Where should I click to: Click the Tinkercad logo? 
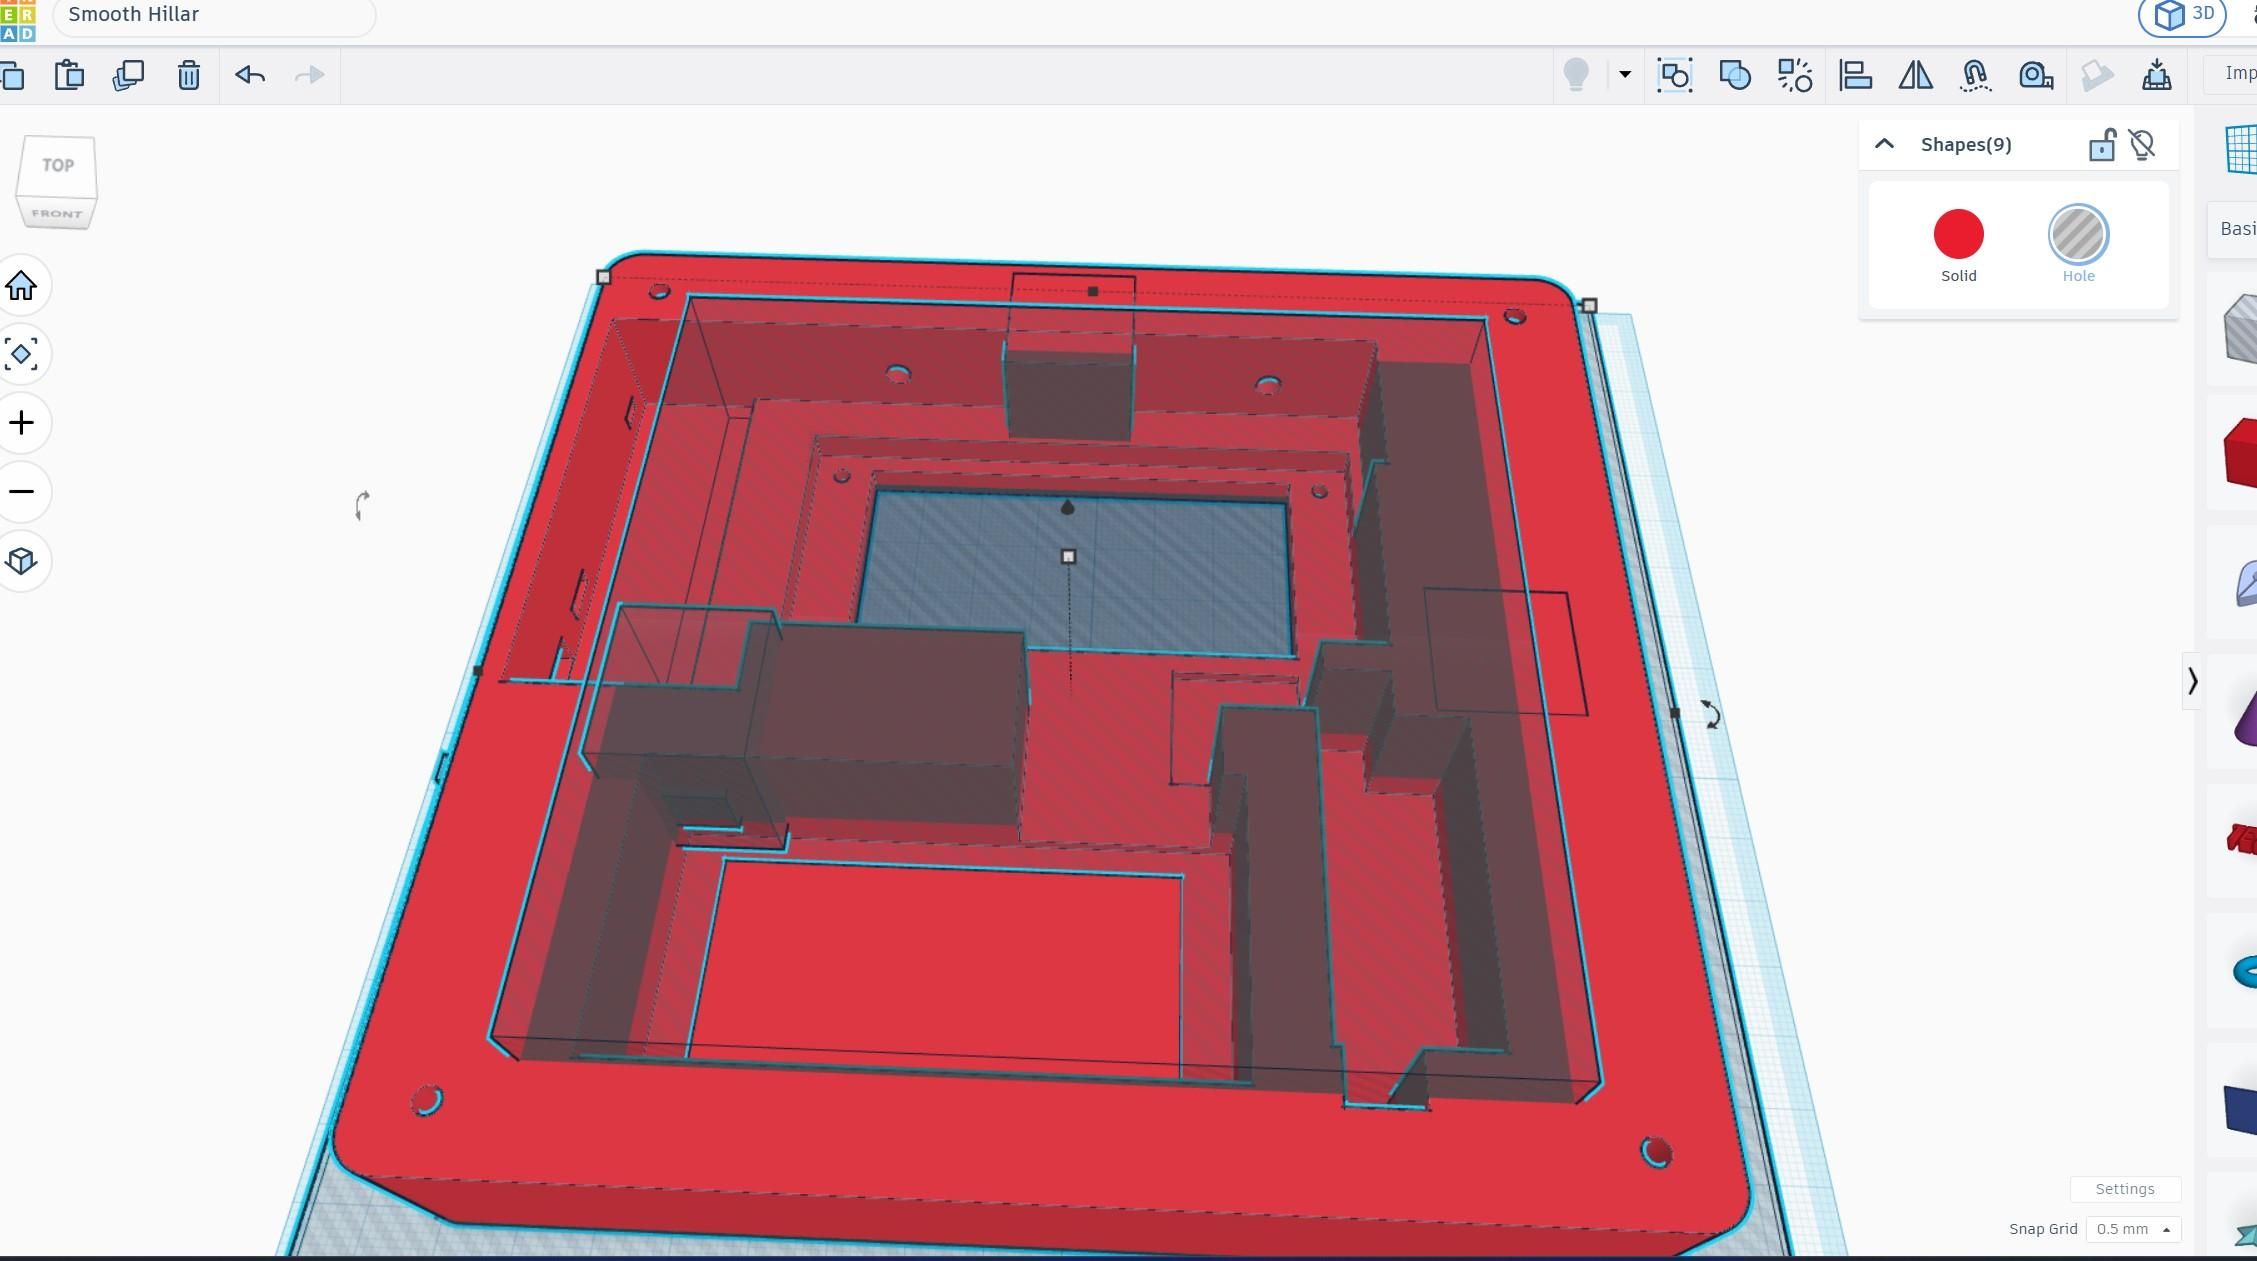pos(18,20)
